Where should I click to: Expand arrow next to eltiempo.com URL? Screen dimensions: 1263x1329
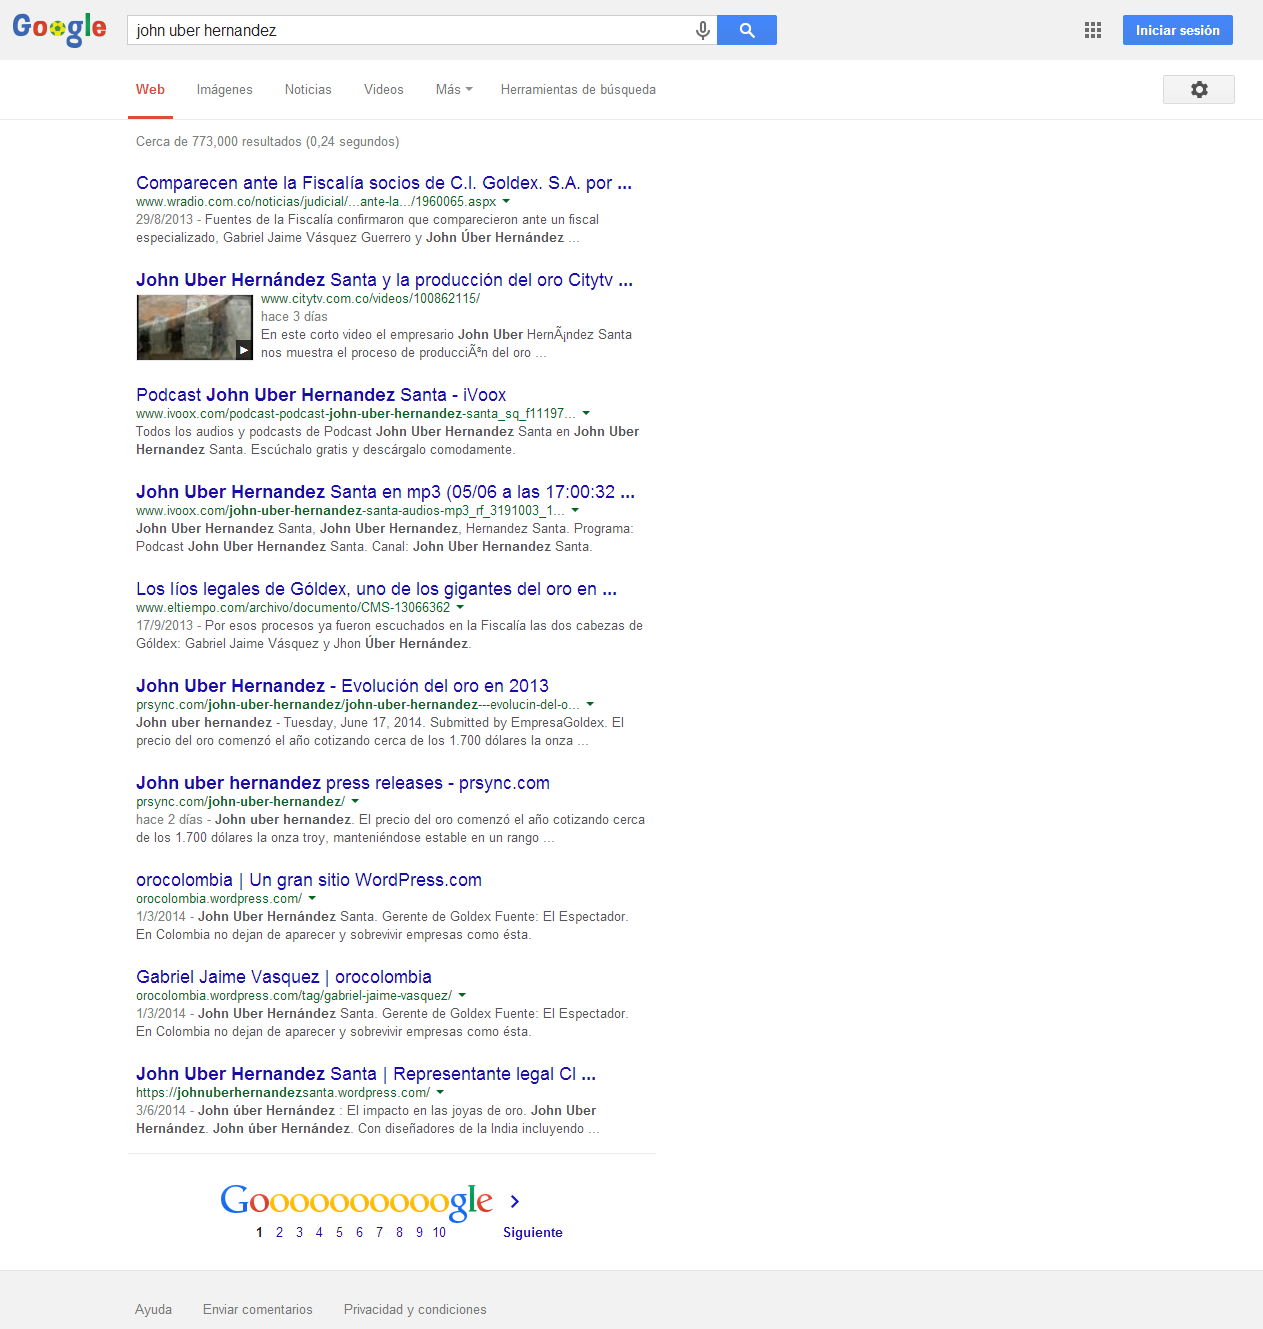(x=460, y=607)
